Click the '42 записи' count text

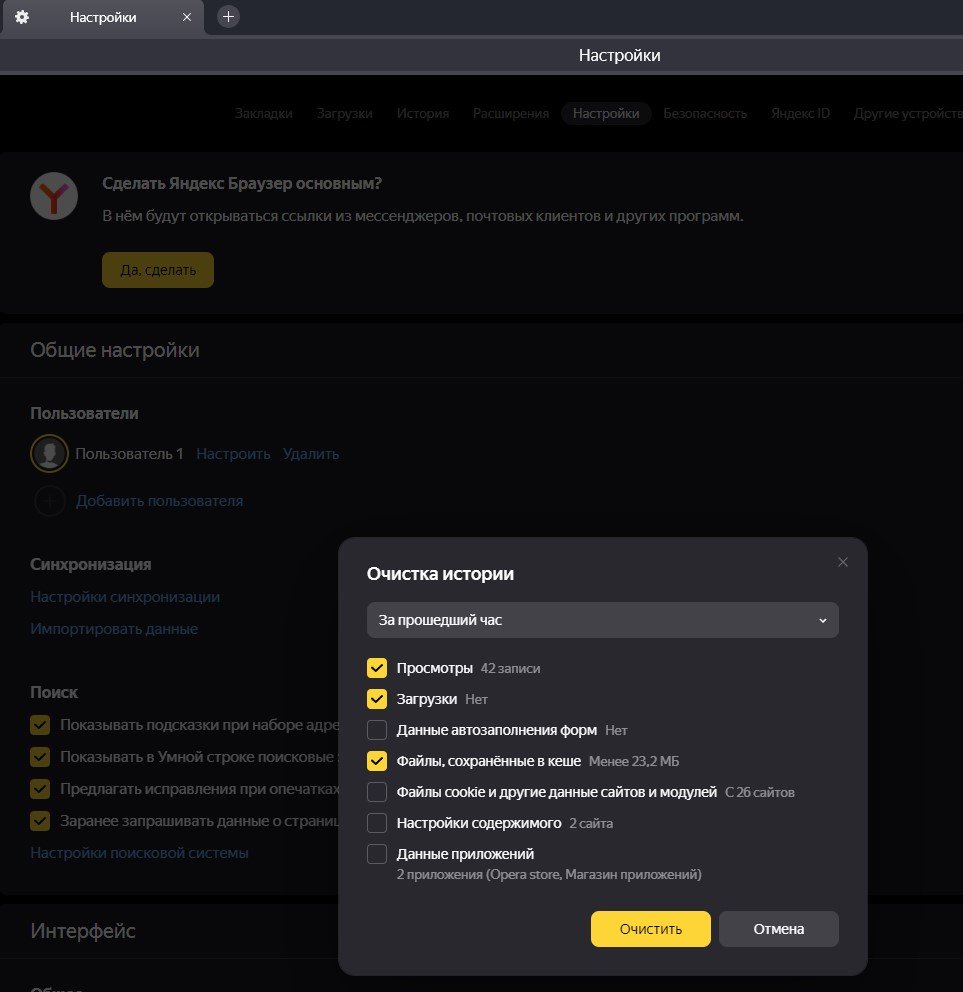510,669
